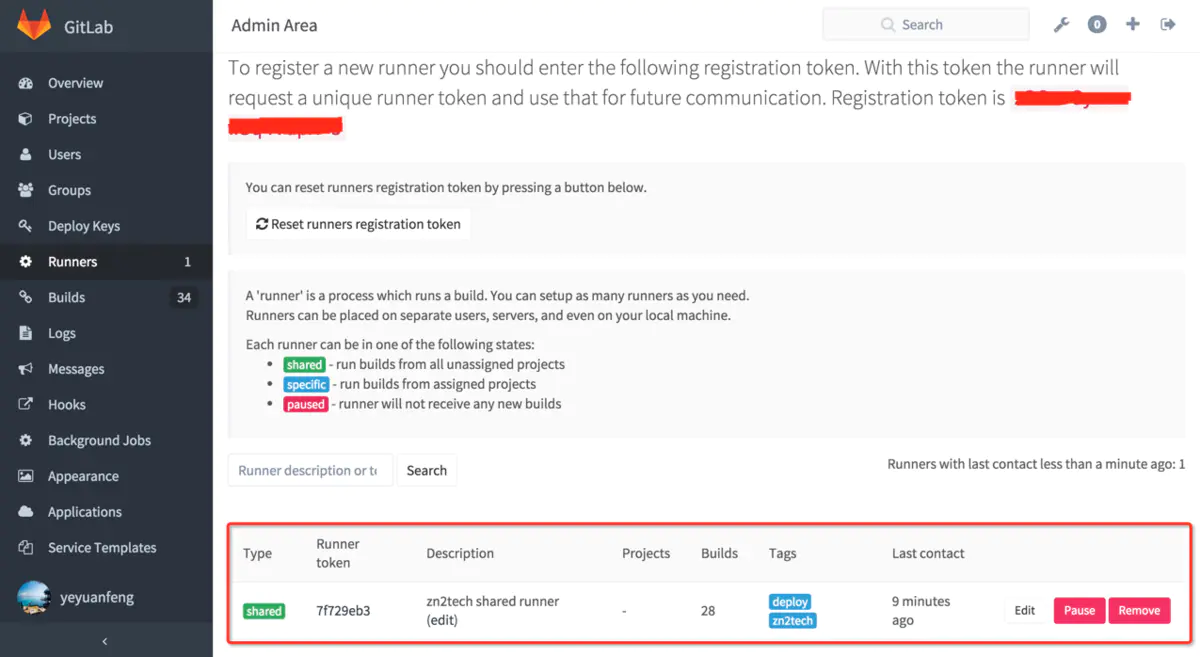Go to Service Templates page
This screenshot has height=657, width=1200.
coord(102,548)
